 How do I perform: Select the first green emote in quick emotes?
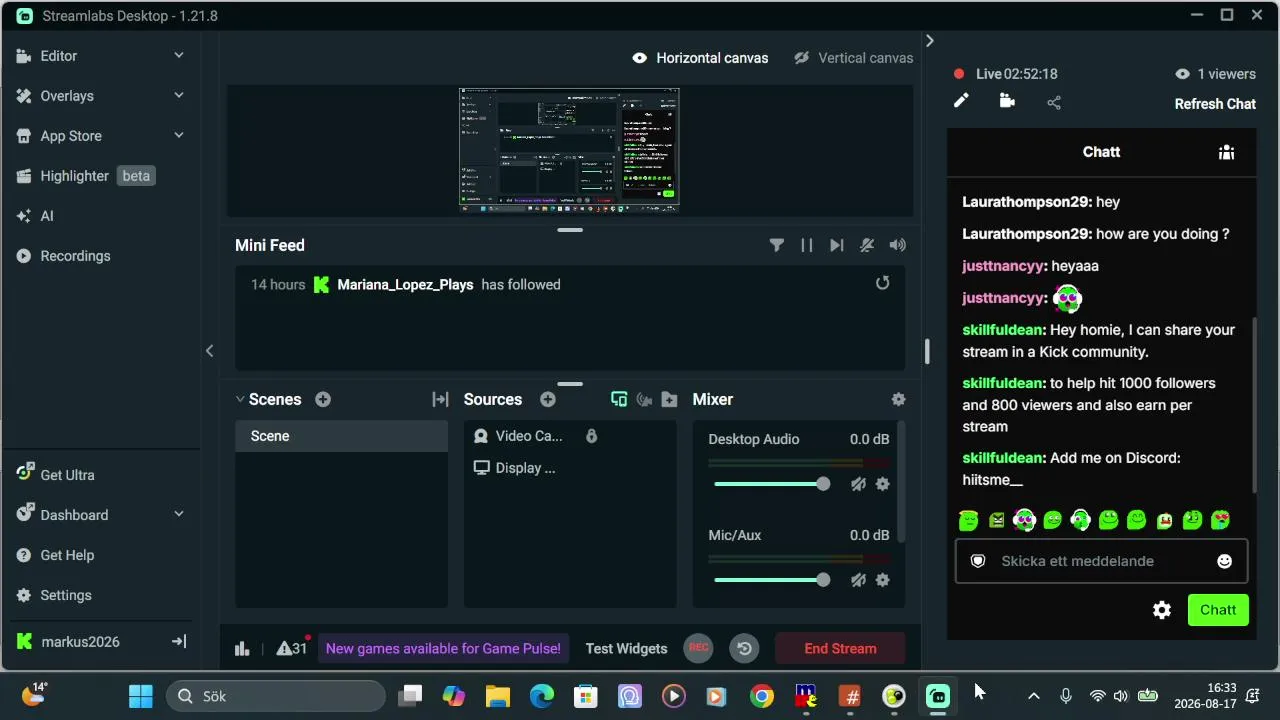pyautogui.click(x=968, y=520)
